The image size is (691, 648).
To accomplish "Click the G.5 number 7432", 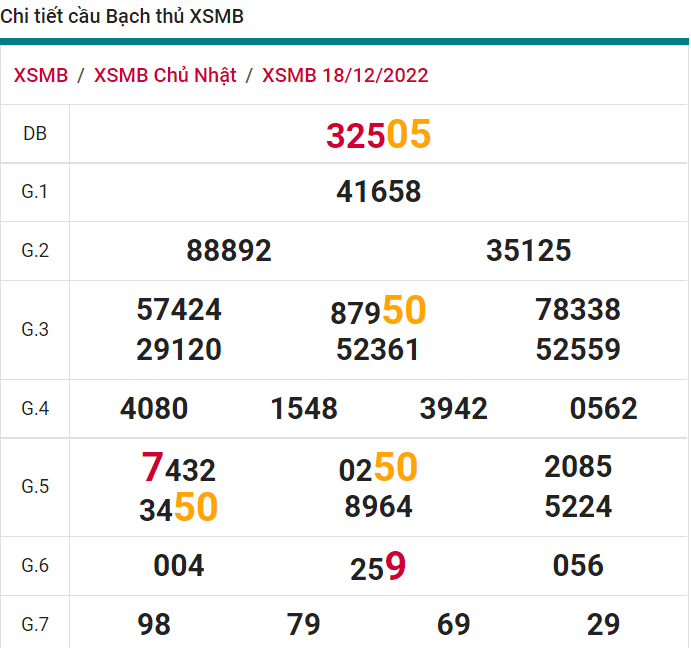I will pos(179,468).
